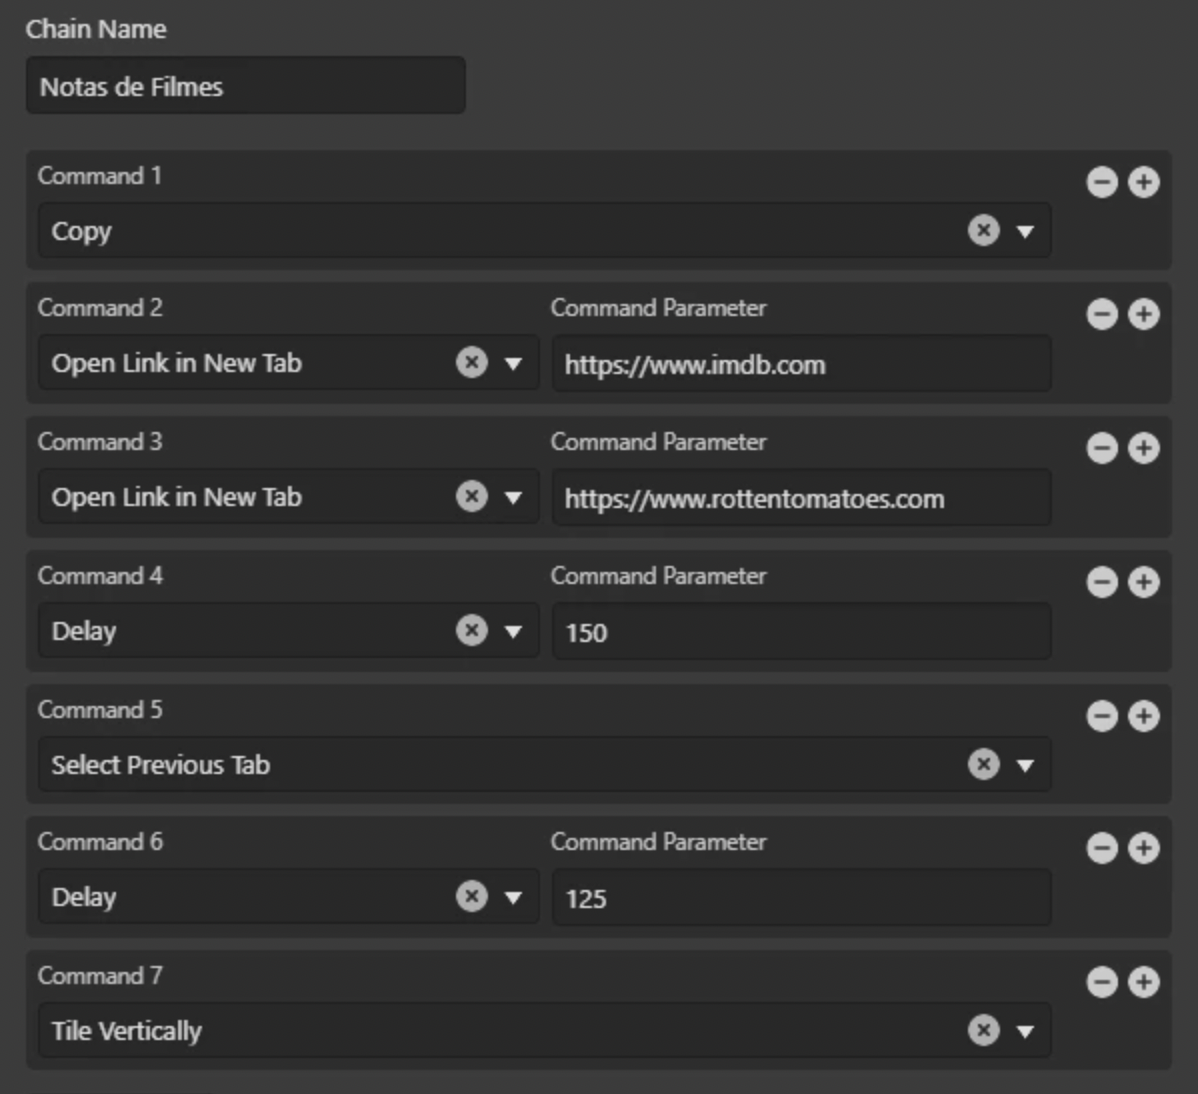
Task: Remove Command 1 with its minus icon
Action: coord(1102,182)
